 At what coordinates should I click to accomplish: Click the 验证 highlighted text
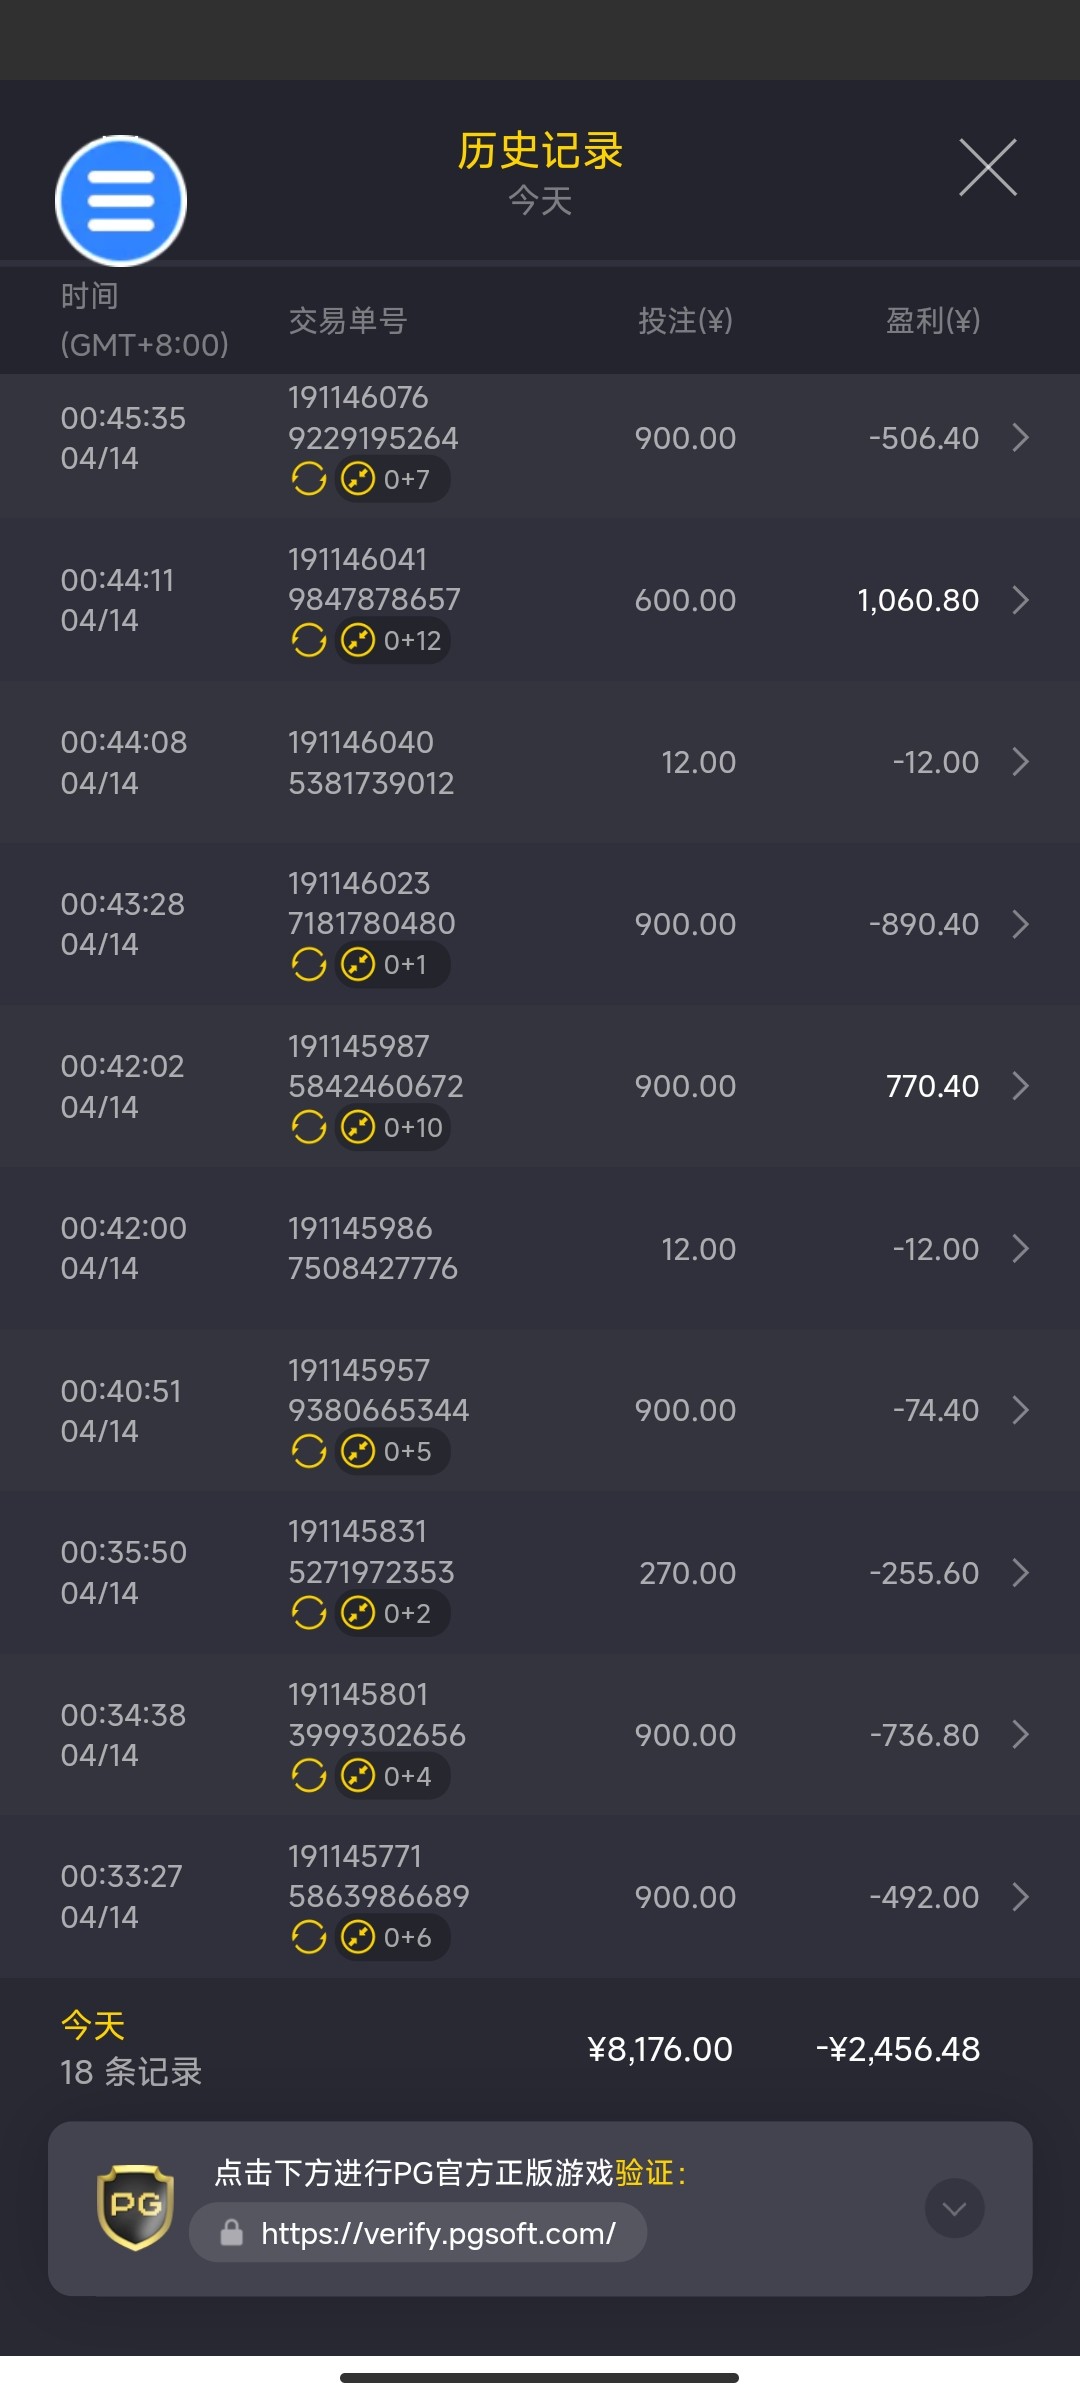[645, 2172]
